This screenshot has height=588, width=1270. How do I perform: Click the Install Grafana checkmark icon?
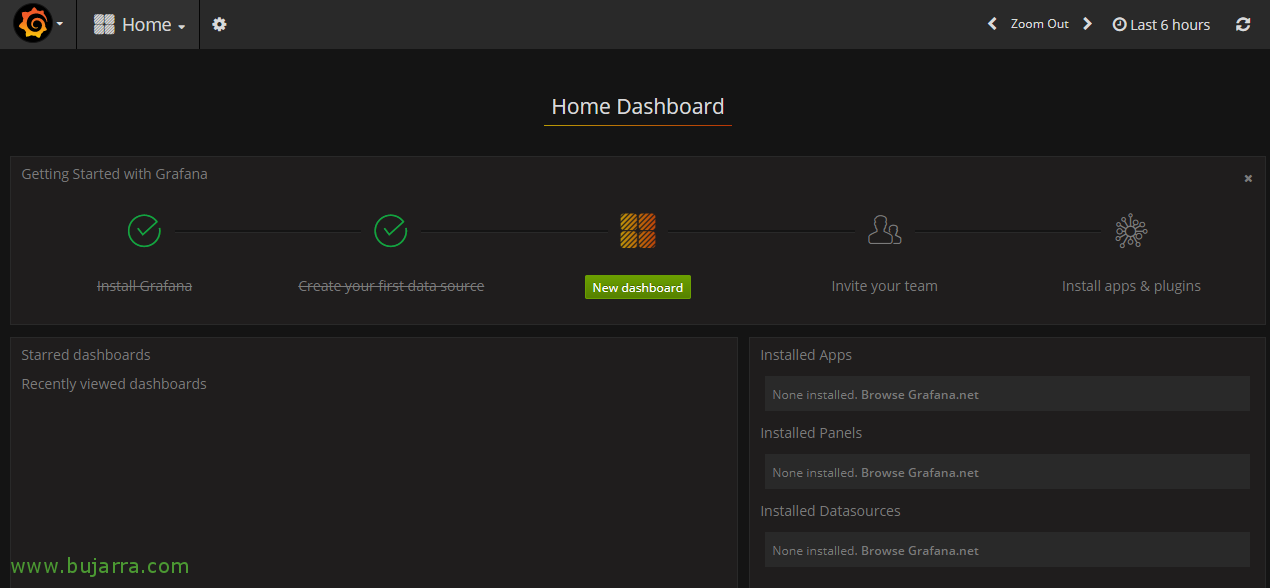(x=144, y=230)
